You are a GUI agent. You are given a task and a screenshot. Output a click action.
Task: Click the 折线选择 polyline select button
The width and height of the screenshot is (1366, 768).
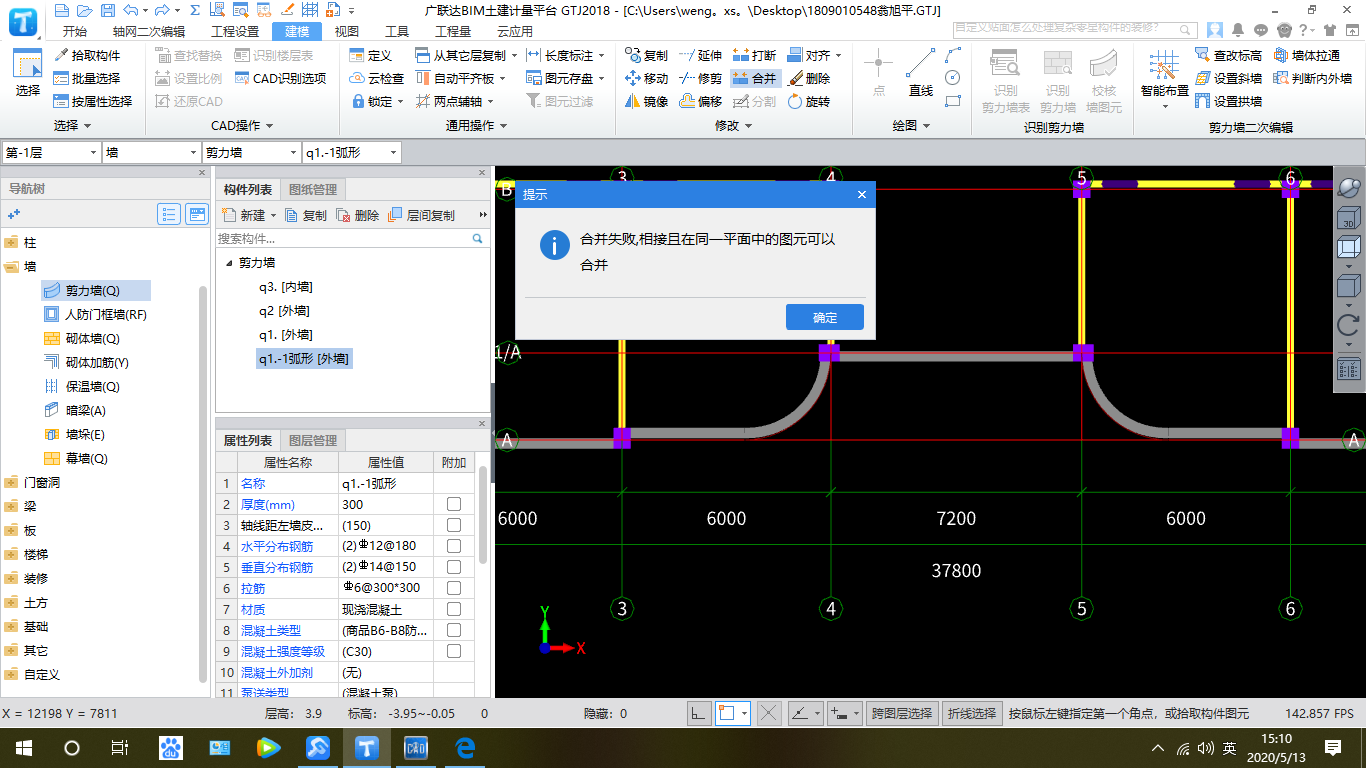point(973,713)
